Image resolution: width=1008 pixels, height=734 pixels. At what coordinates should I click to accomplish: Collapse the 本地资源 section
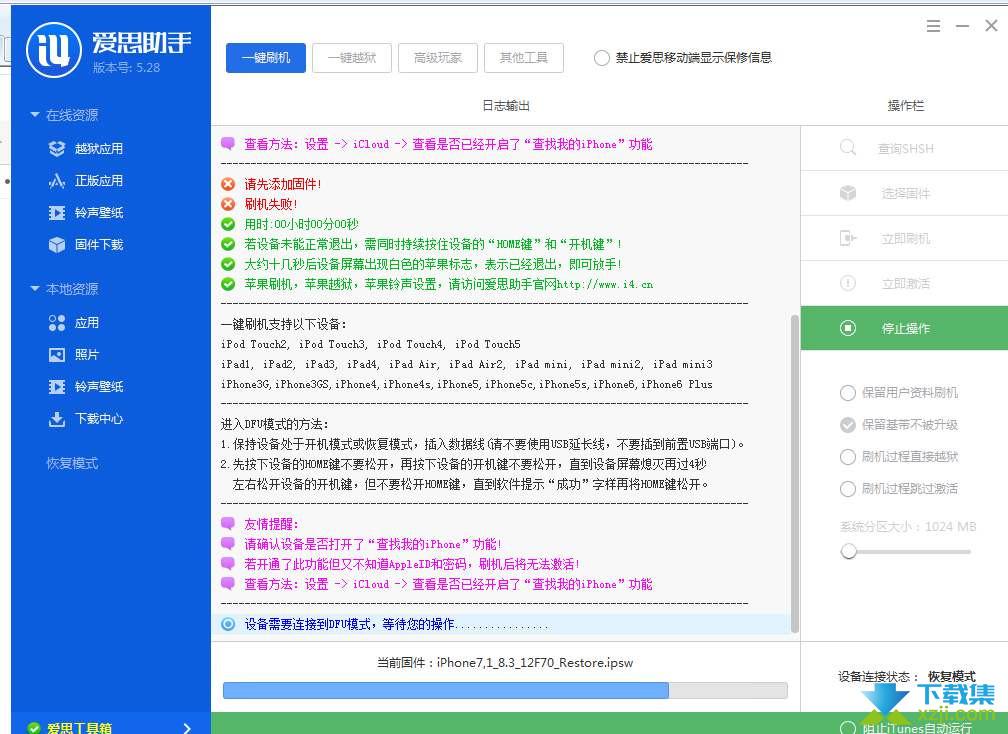click(x=35, y=289)
